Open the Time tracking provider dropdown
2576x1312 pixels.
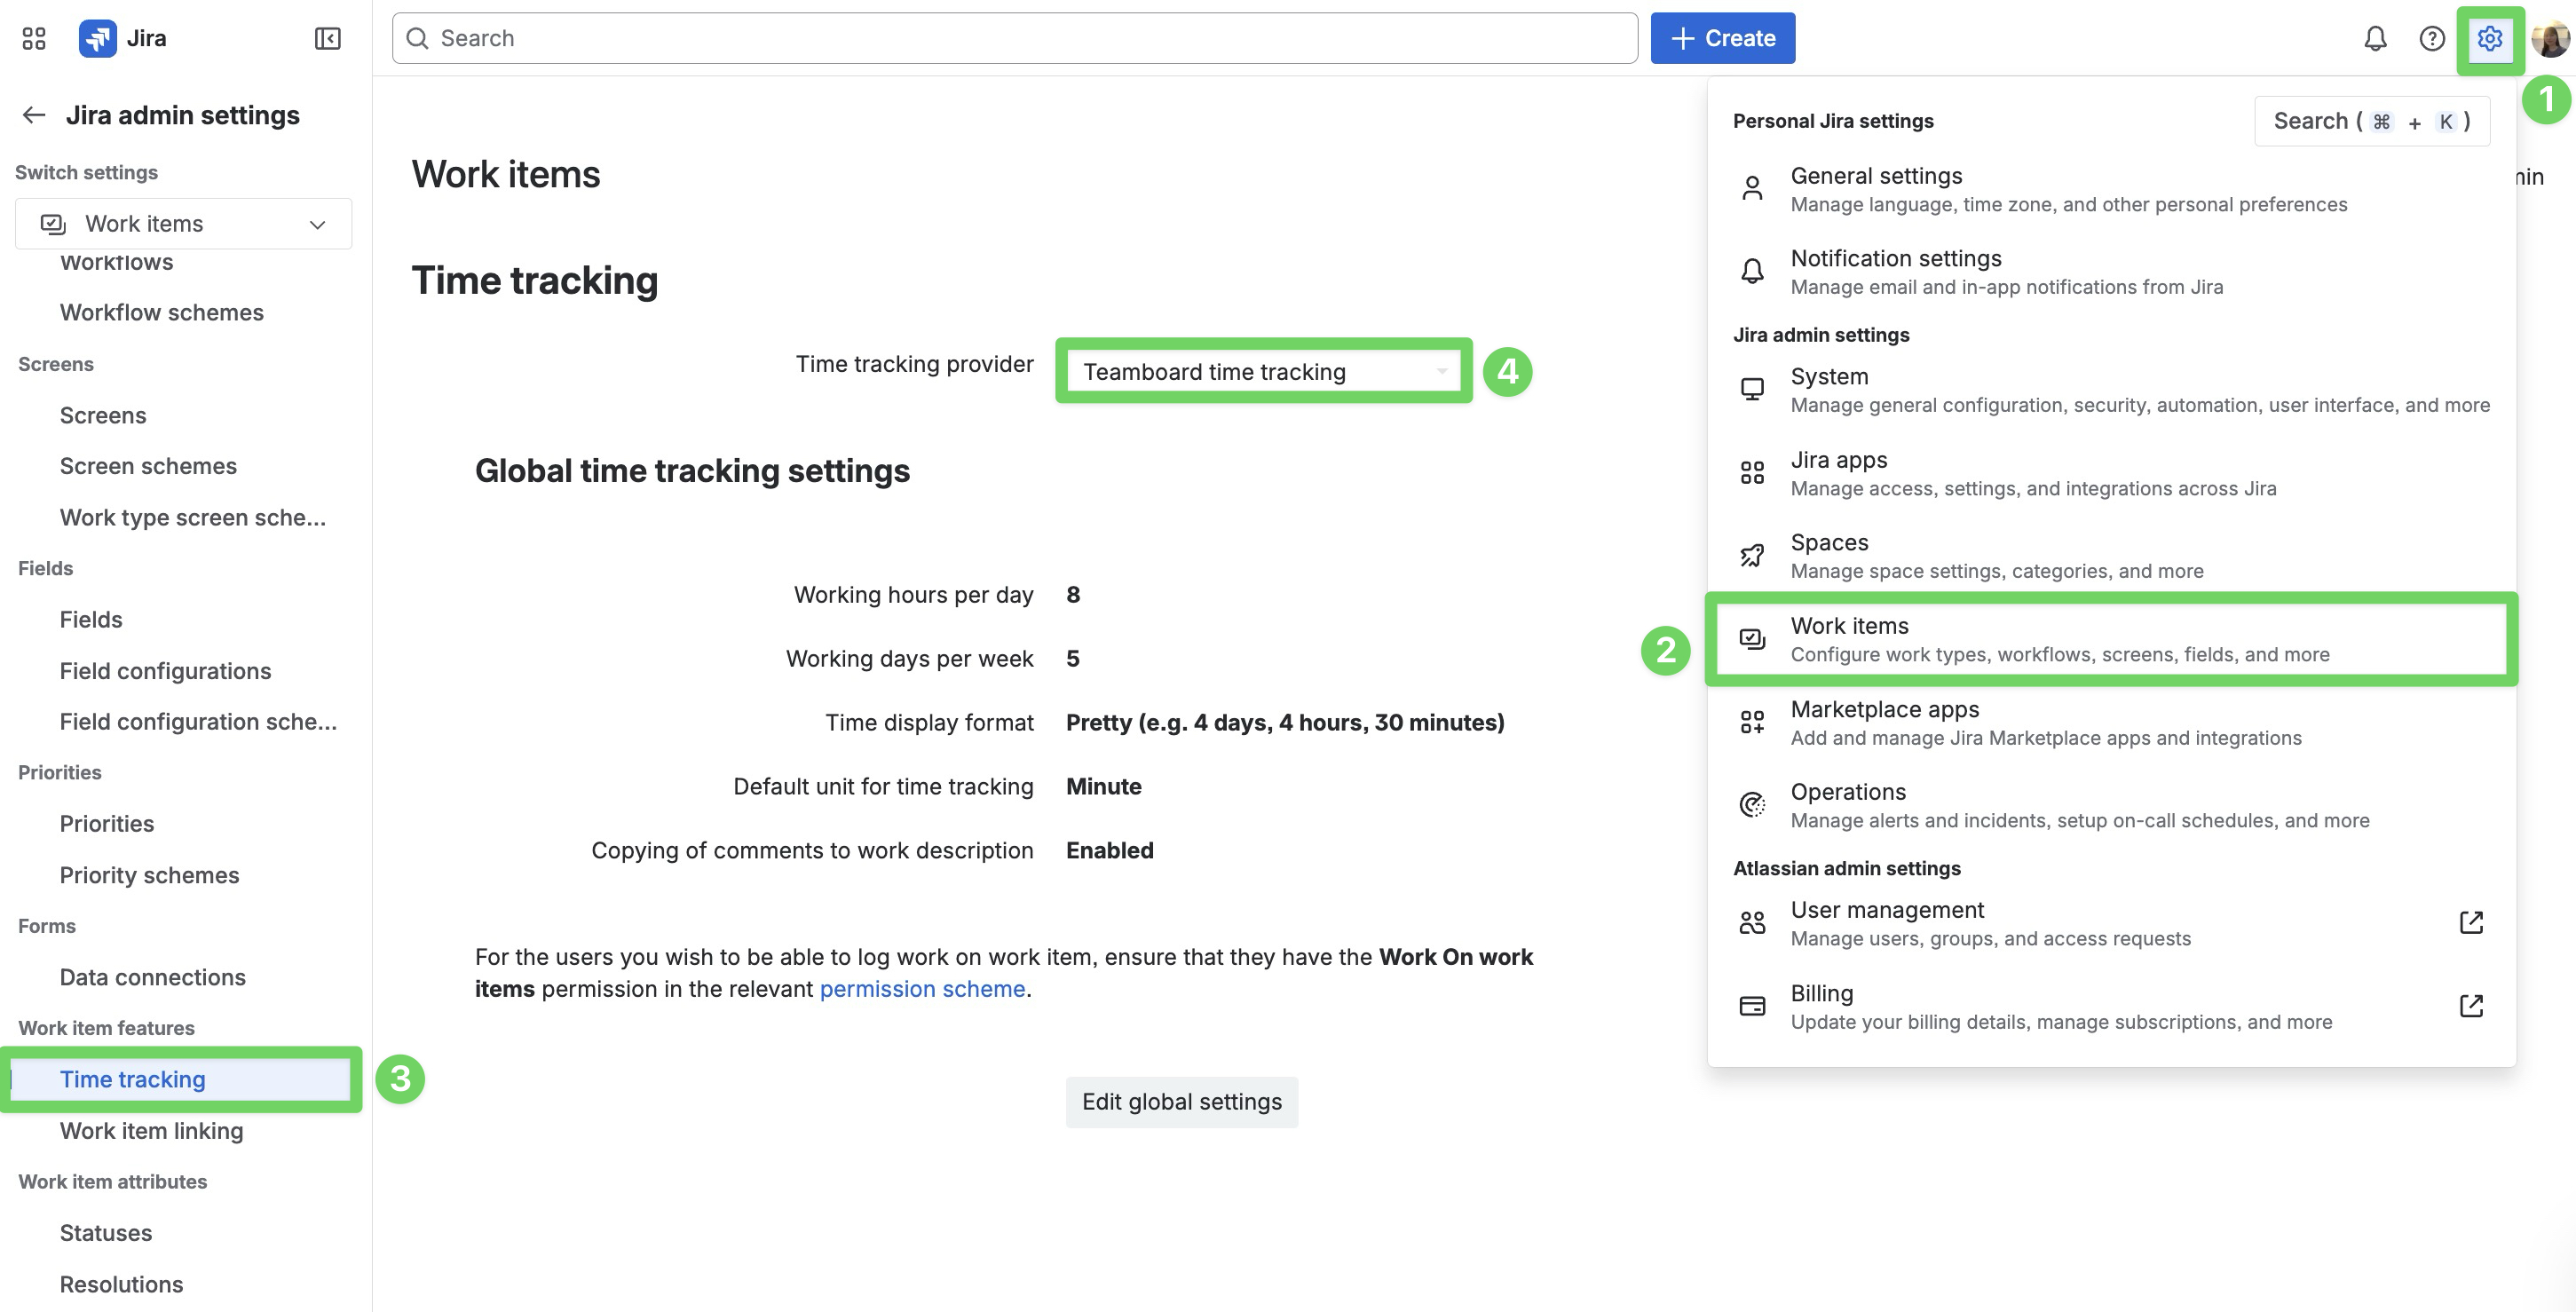click(x=1263, y=372)
